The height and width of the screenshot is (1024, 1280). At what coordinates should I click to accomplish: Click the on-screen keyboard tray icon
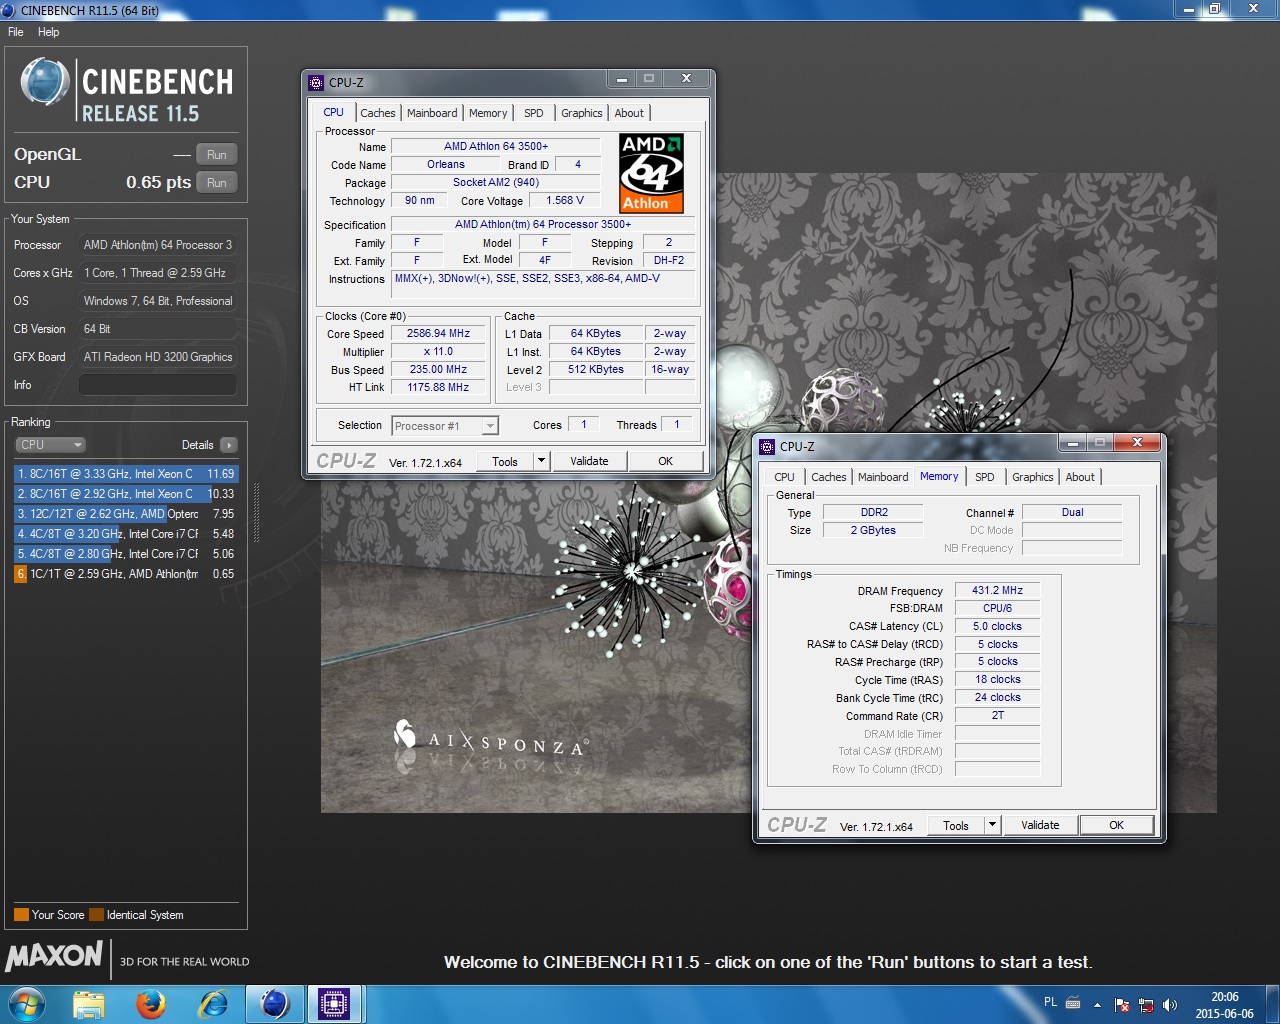1073,1002
